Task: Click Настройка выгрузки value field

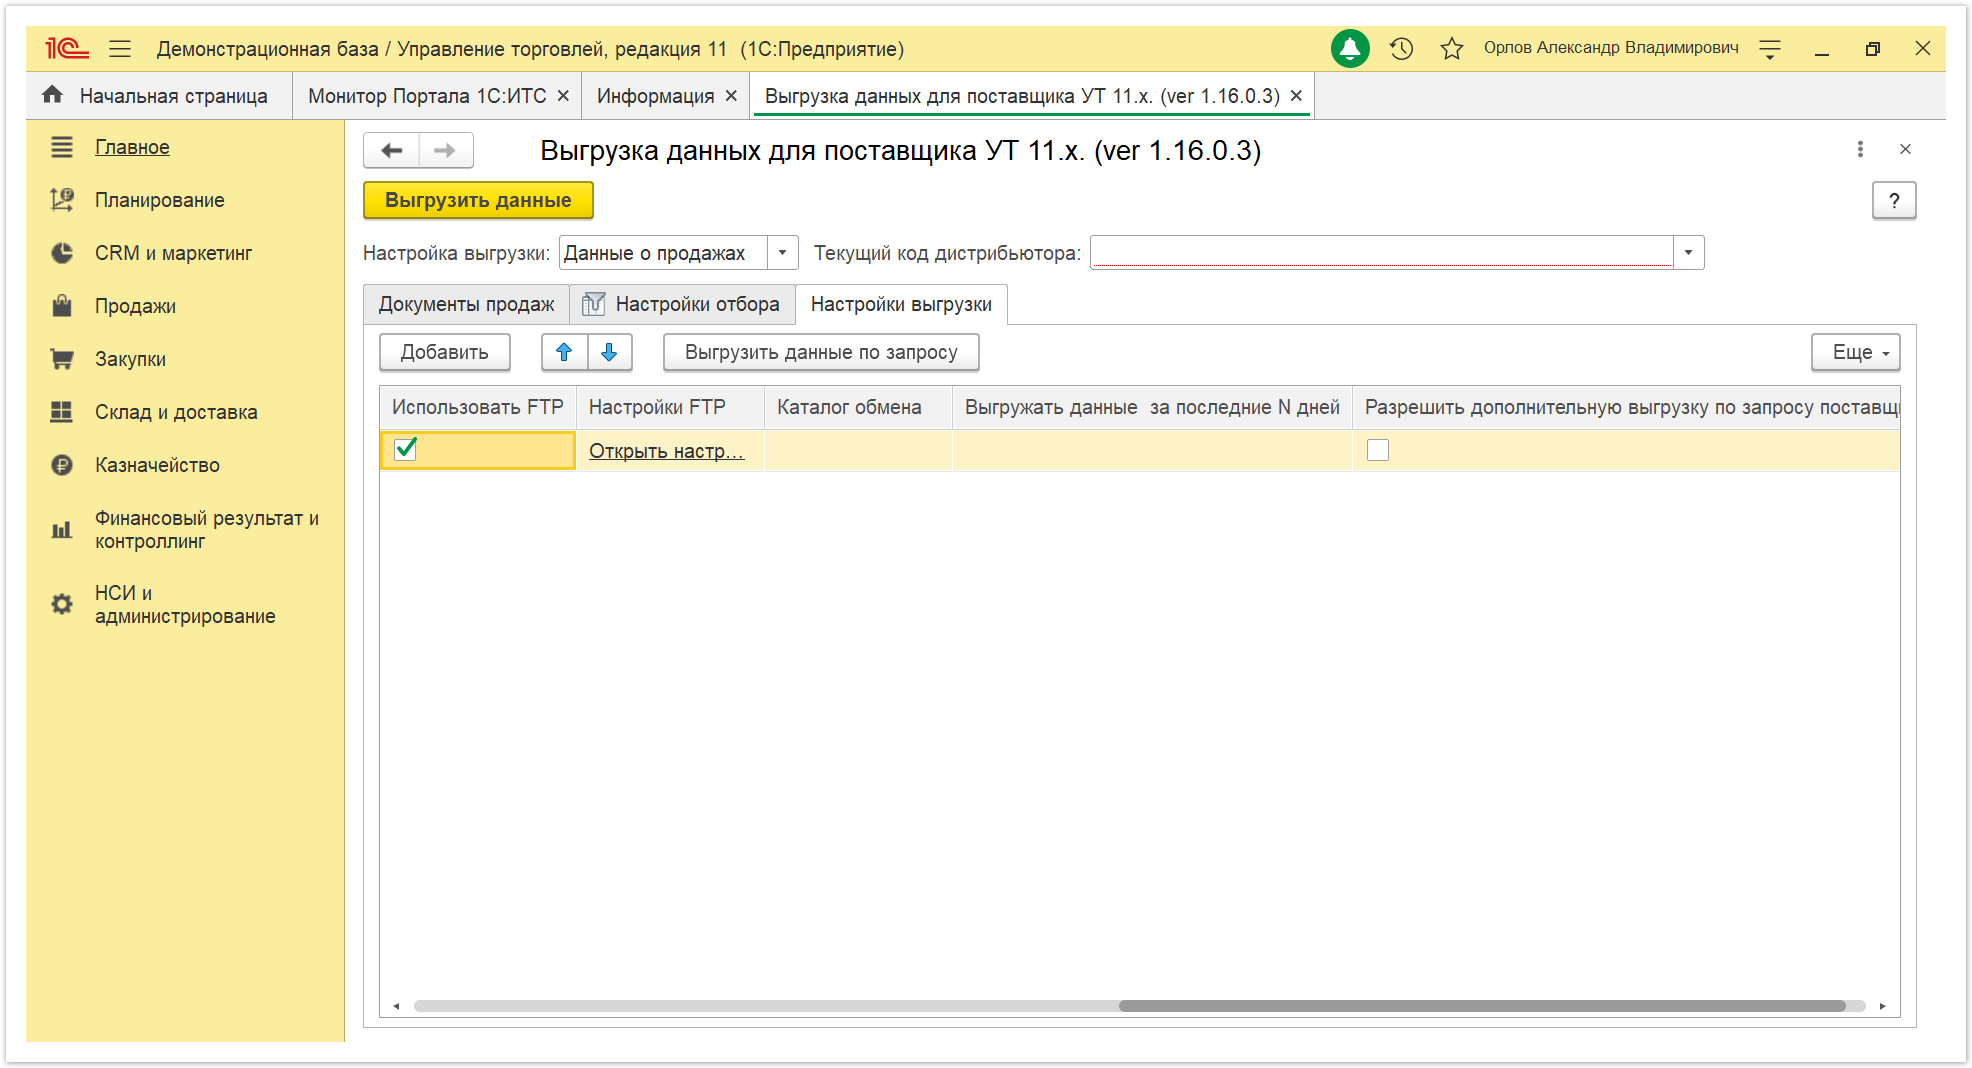Action: click(x=664, y=253)
